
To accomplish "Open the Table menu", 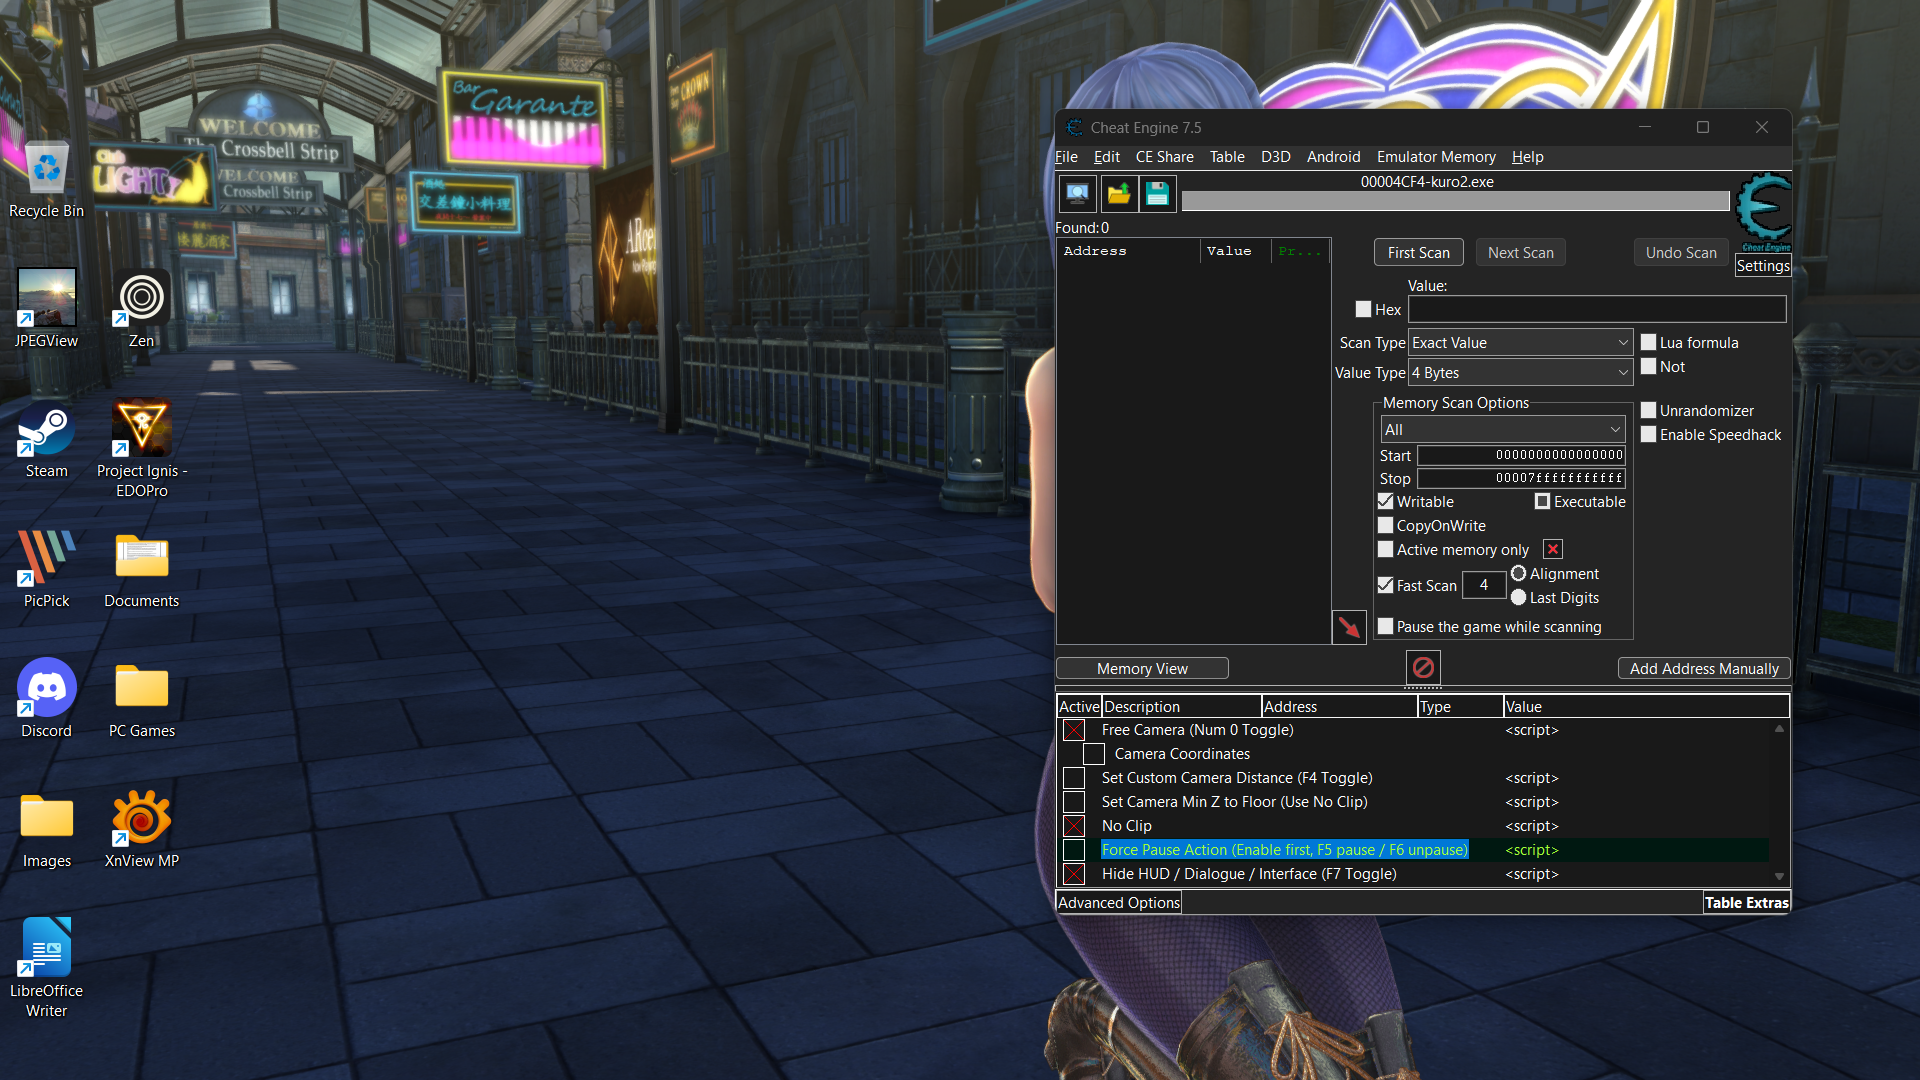I will pyautogui.click(x=1227, y=156).
